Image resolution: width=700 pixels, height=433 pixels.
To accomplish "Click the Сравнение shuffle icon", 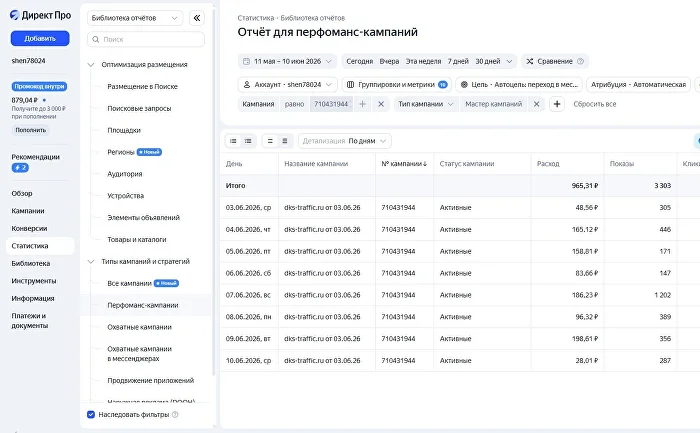I will coord(530,61).
